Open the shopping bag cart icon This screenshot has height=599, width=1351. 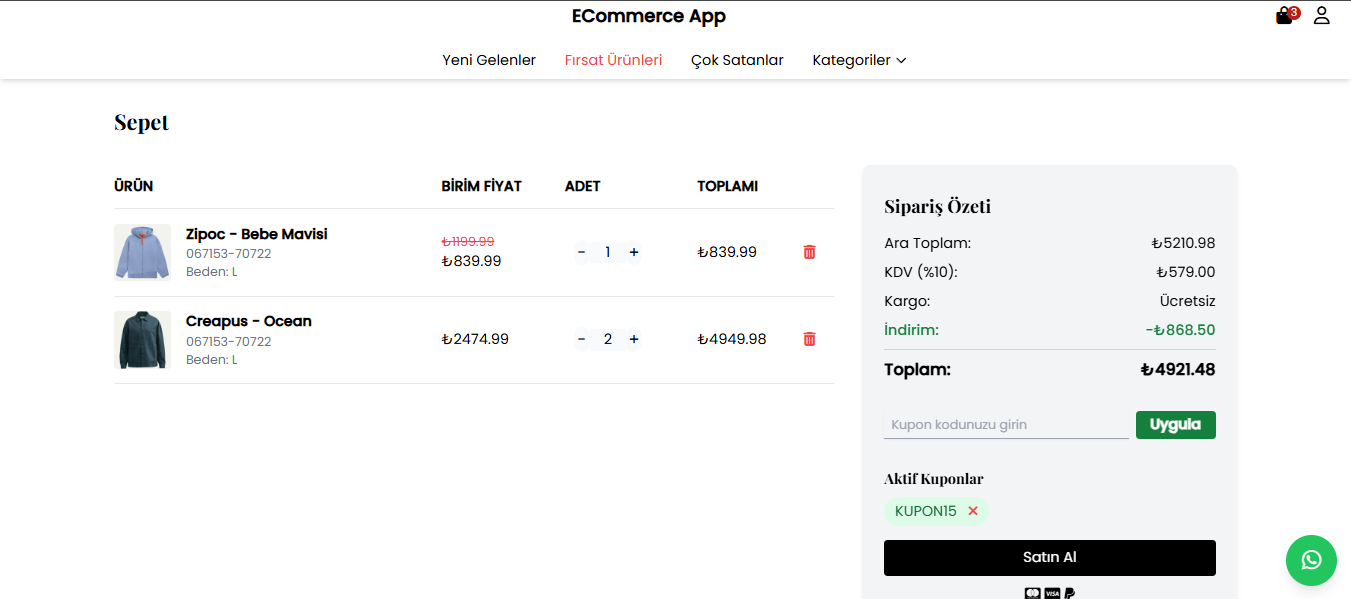point(1285,16)
